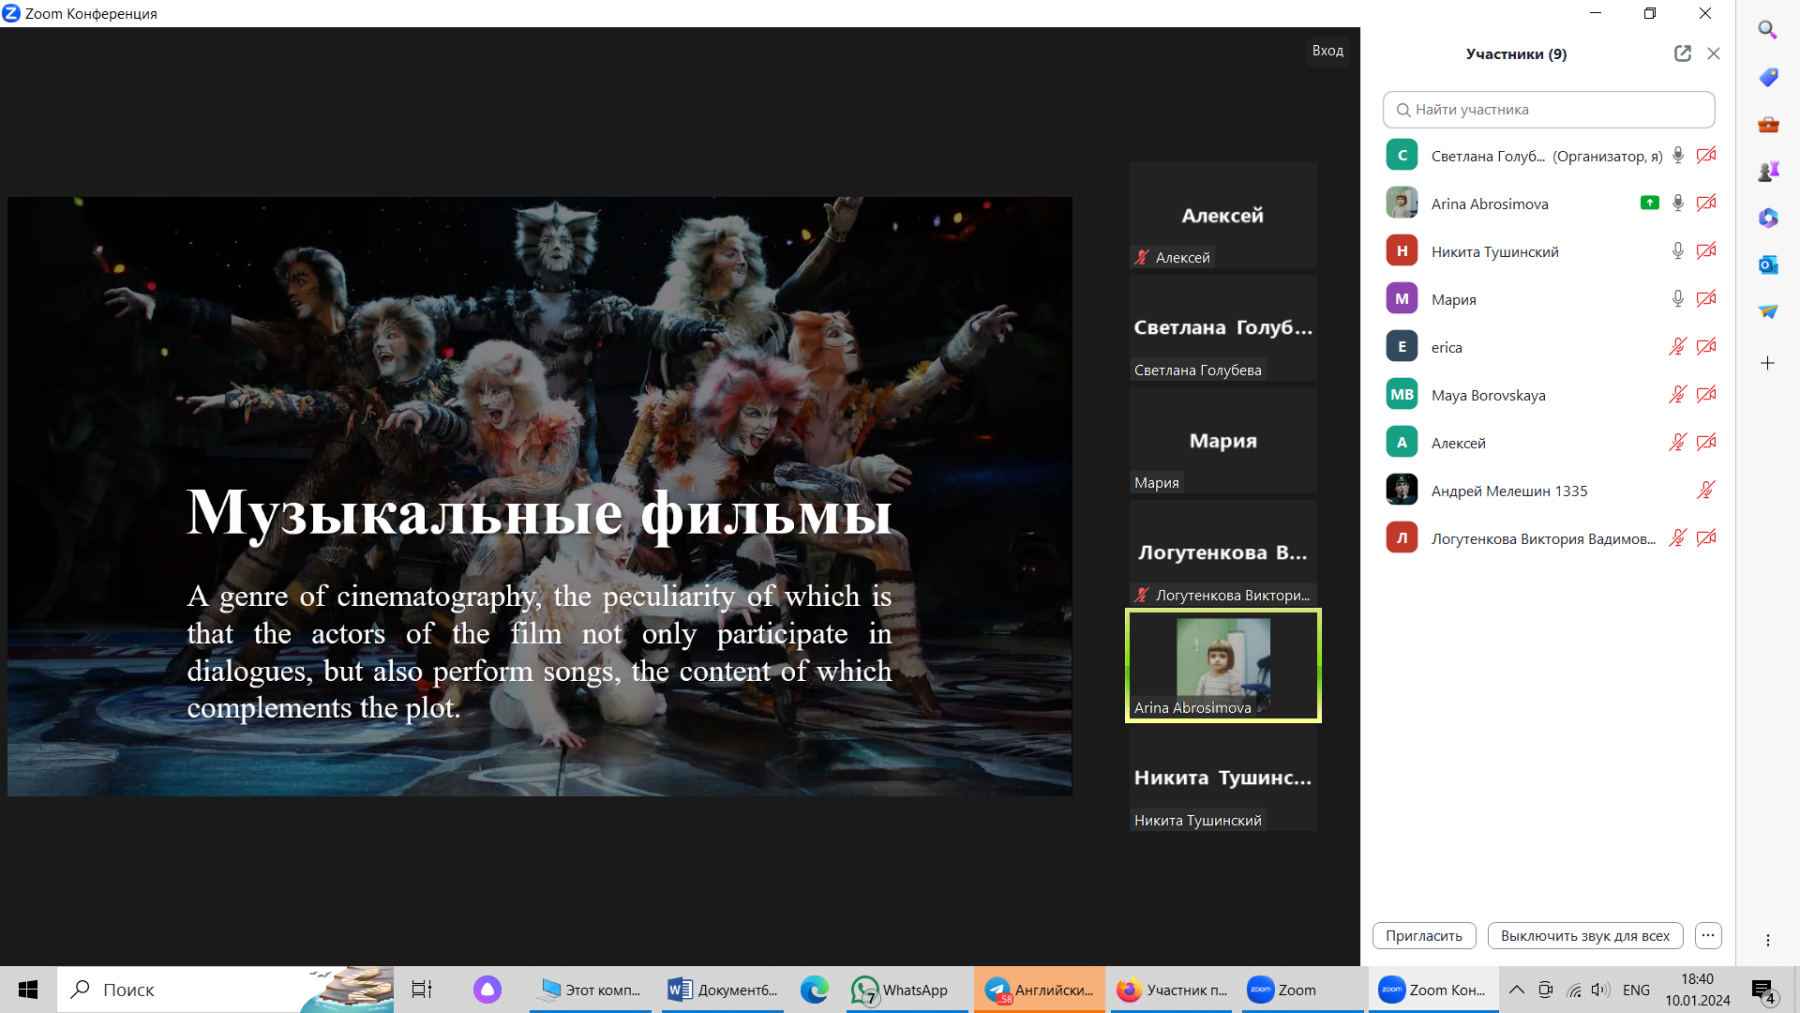Switch to Telegram 'Английски...' on taskbar
This screenshot has height=1013, width=1800.
click(x=1039, y=990)
